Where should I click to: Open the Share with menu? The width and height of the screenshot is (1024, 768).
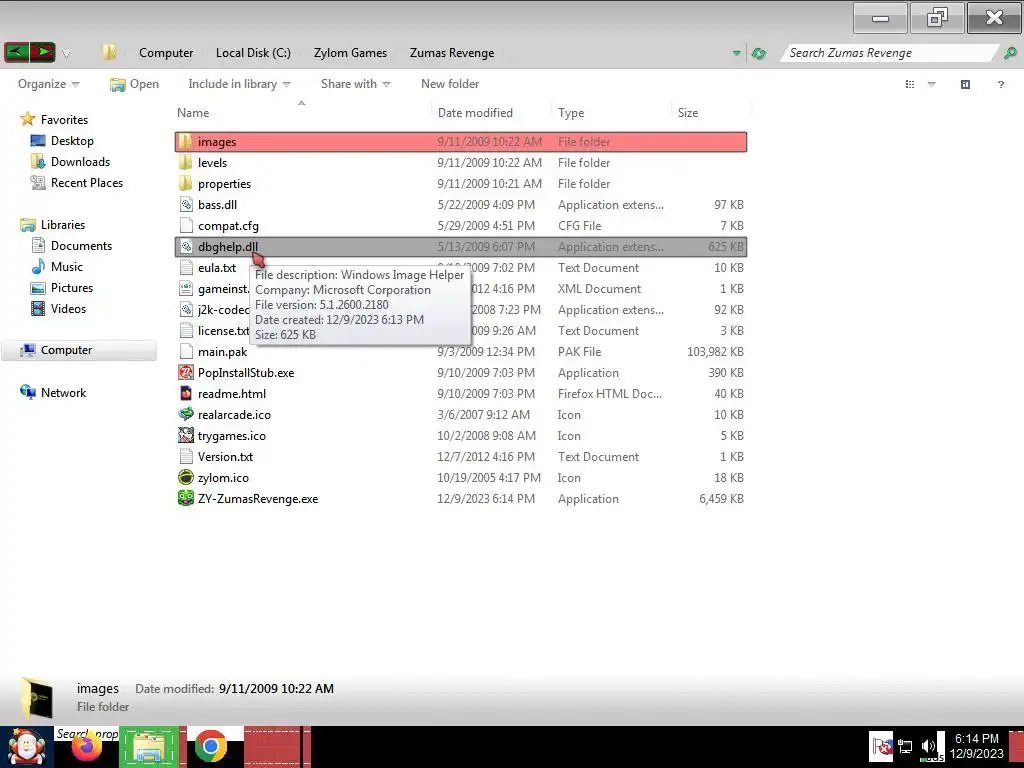tap(355, 84)
